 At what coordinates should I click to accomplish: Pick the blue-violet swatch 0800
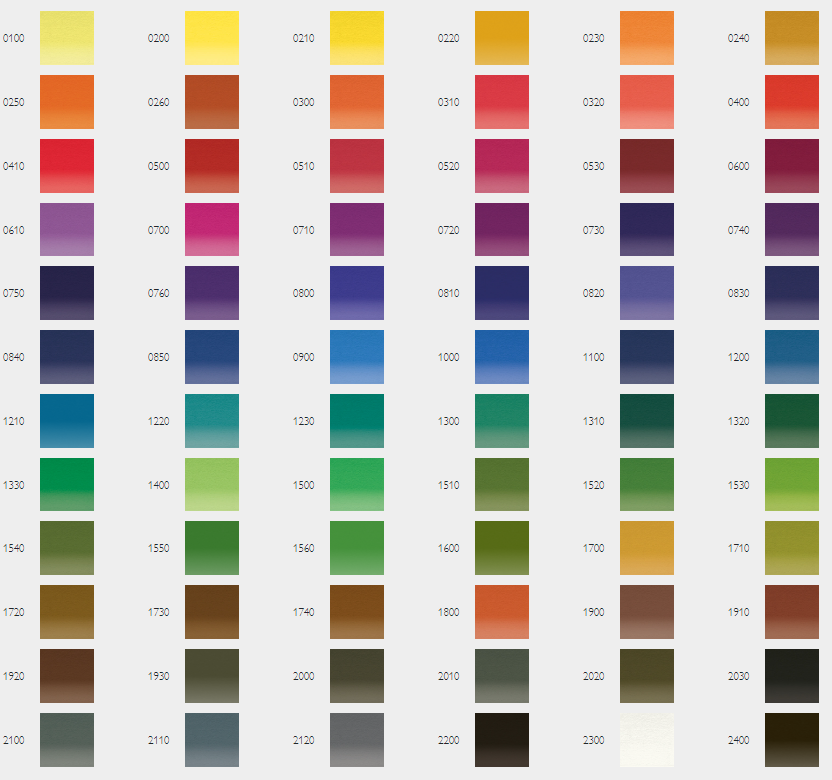pyautogui.click(x=357, y=293)
